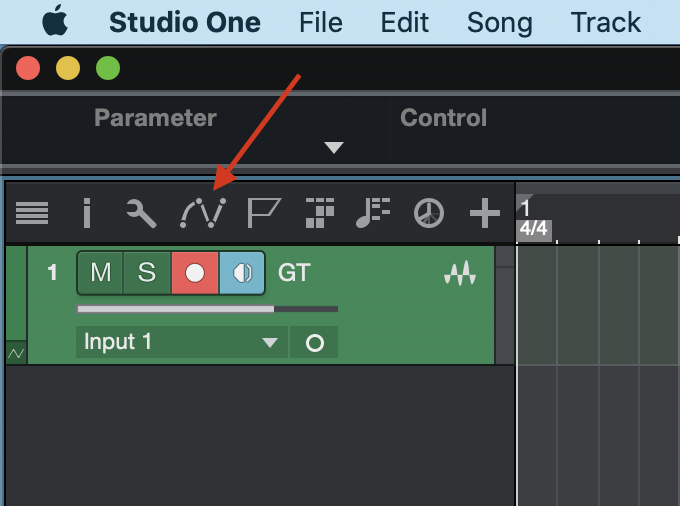Open the chord track note icon
Viewport: 680px width, 506px height.
coord(373,212)
